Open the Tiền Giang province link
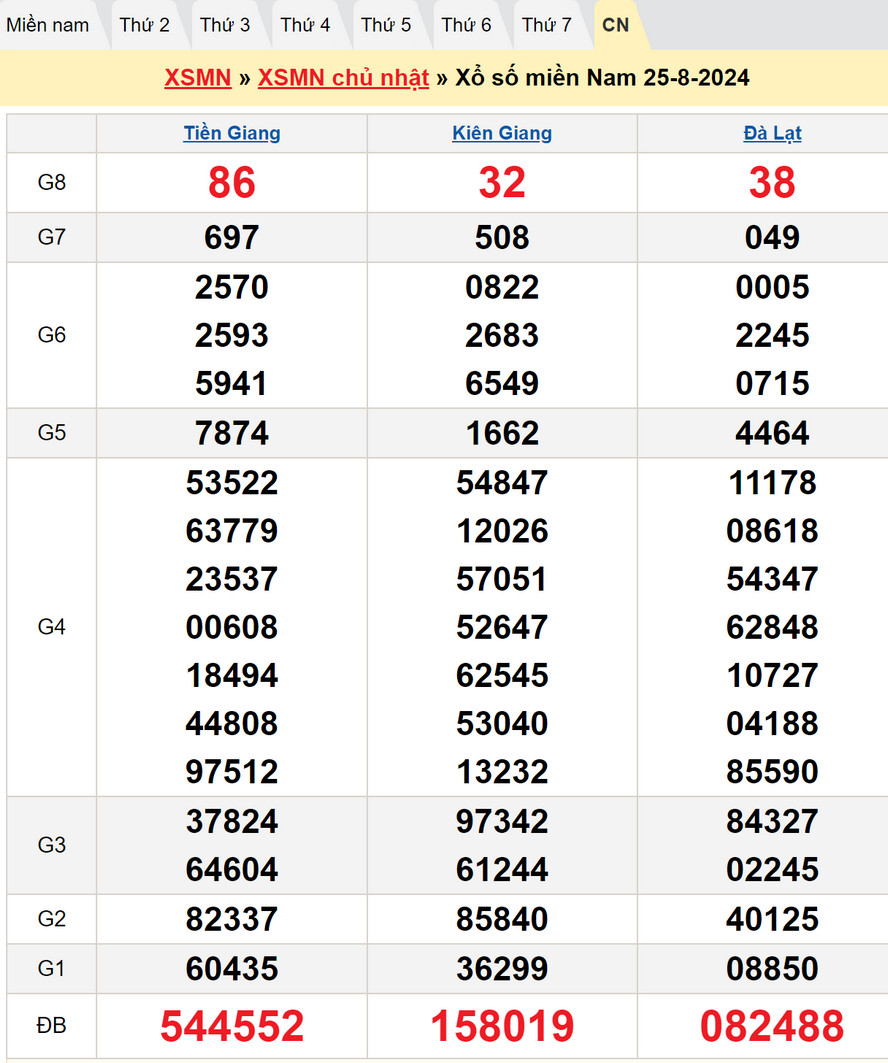Image resolution: width=888 pixels, height=1063 pixels. click(x=232, y=133)
